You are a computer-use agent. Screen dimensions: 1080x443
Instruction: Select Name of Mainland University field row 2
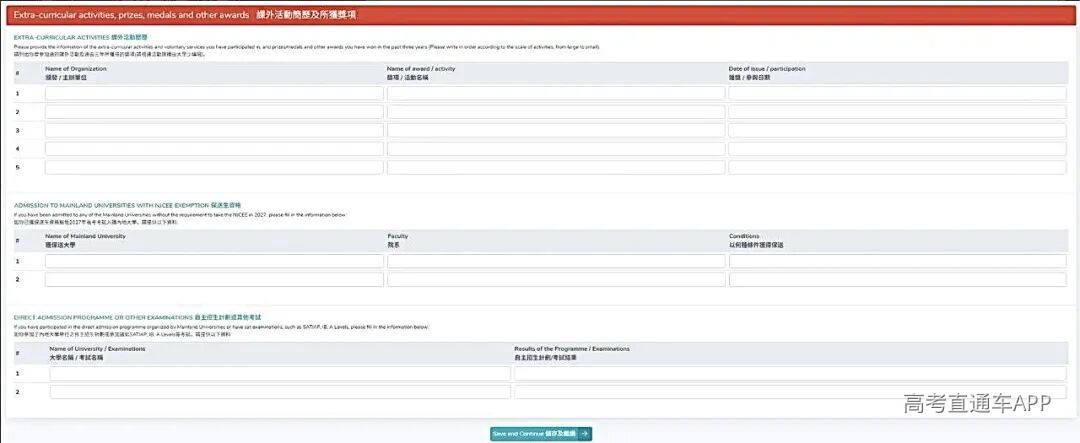pos(214,280)
